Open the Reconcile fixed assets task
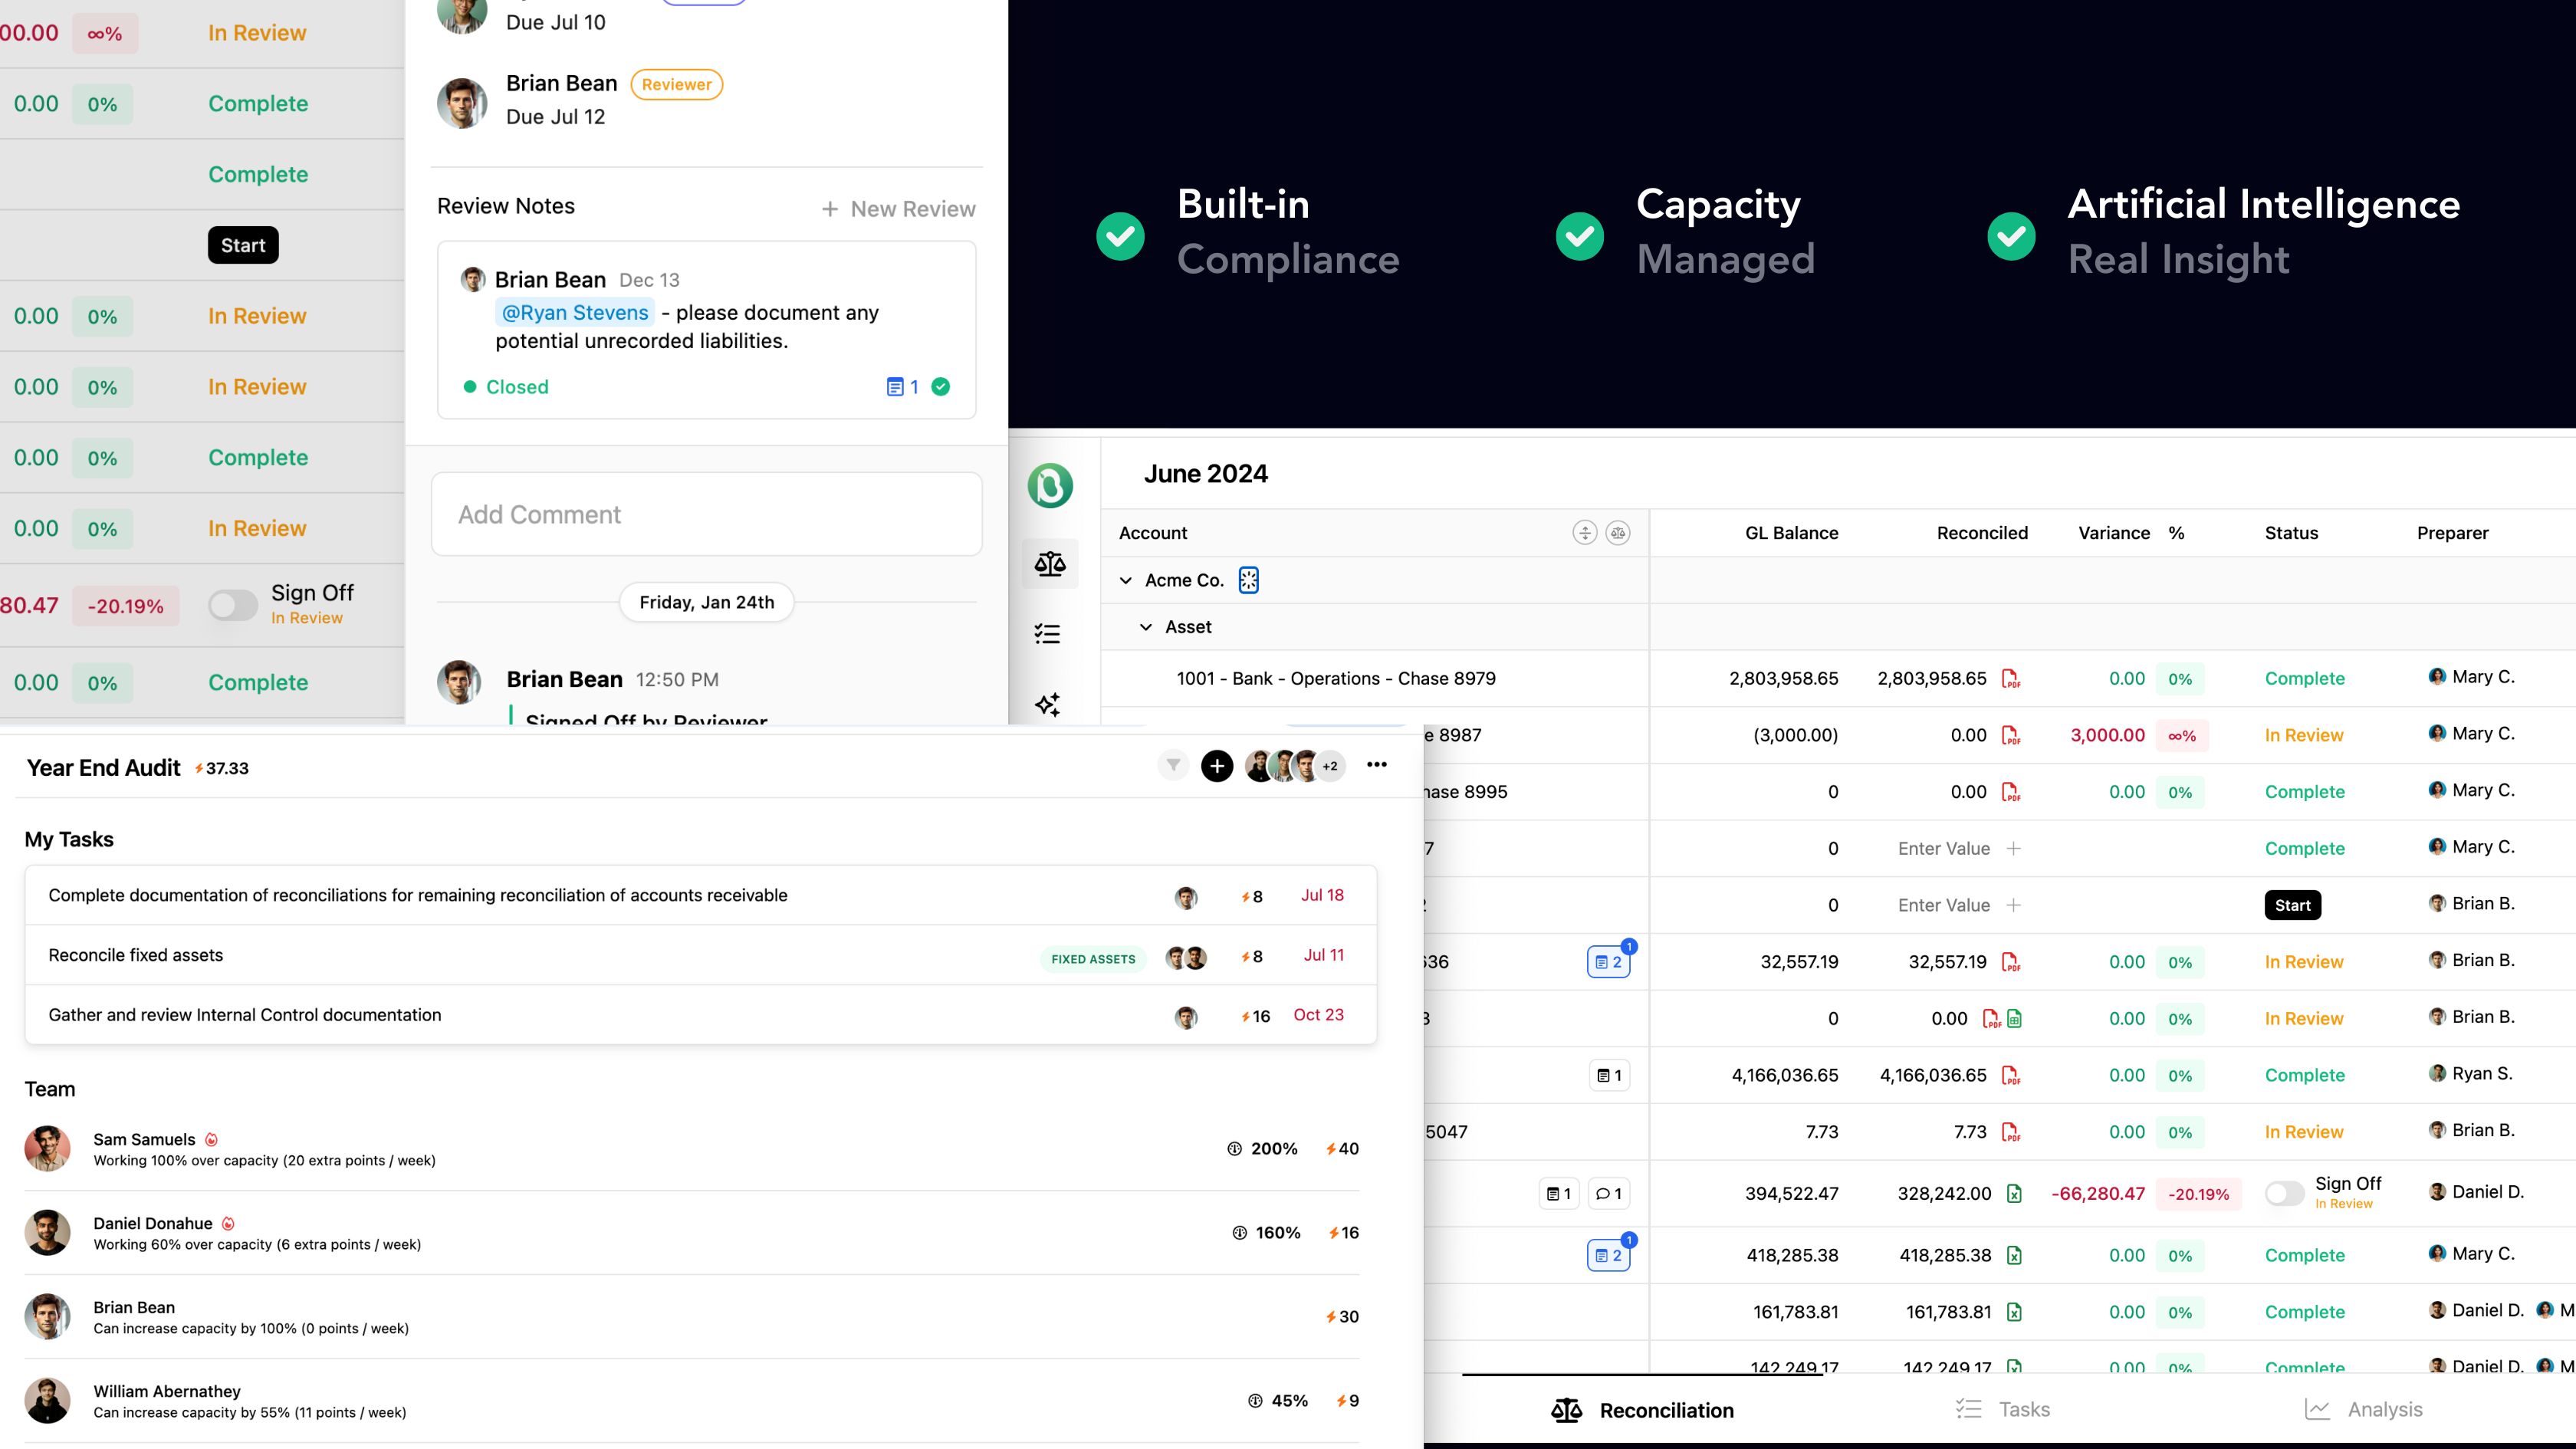This screenshot has height=1449, width=2576. [701, 956]
